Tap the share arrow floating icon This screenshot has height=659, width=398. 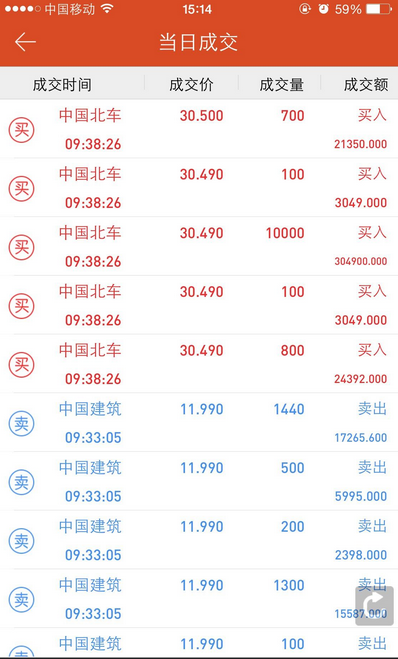pos(374,606)
